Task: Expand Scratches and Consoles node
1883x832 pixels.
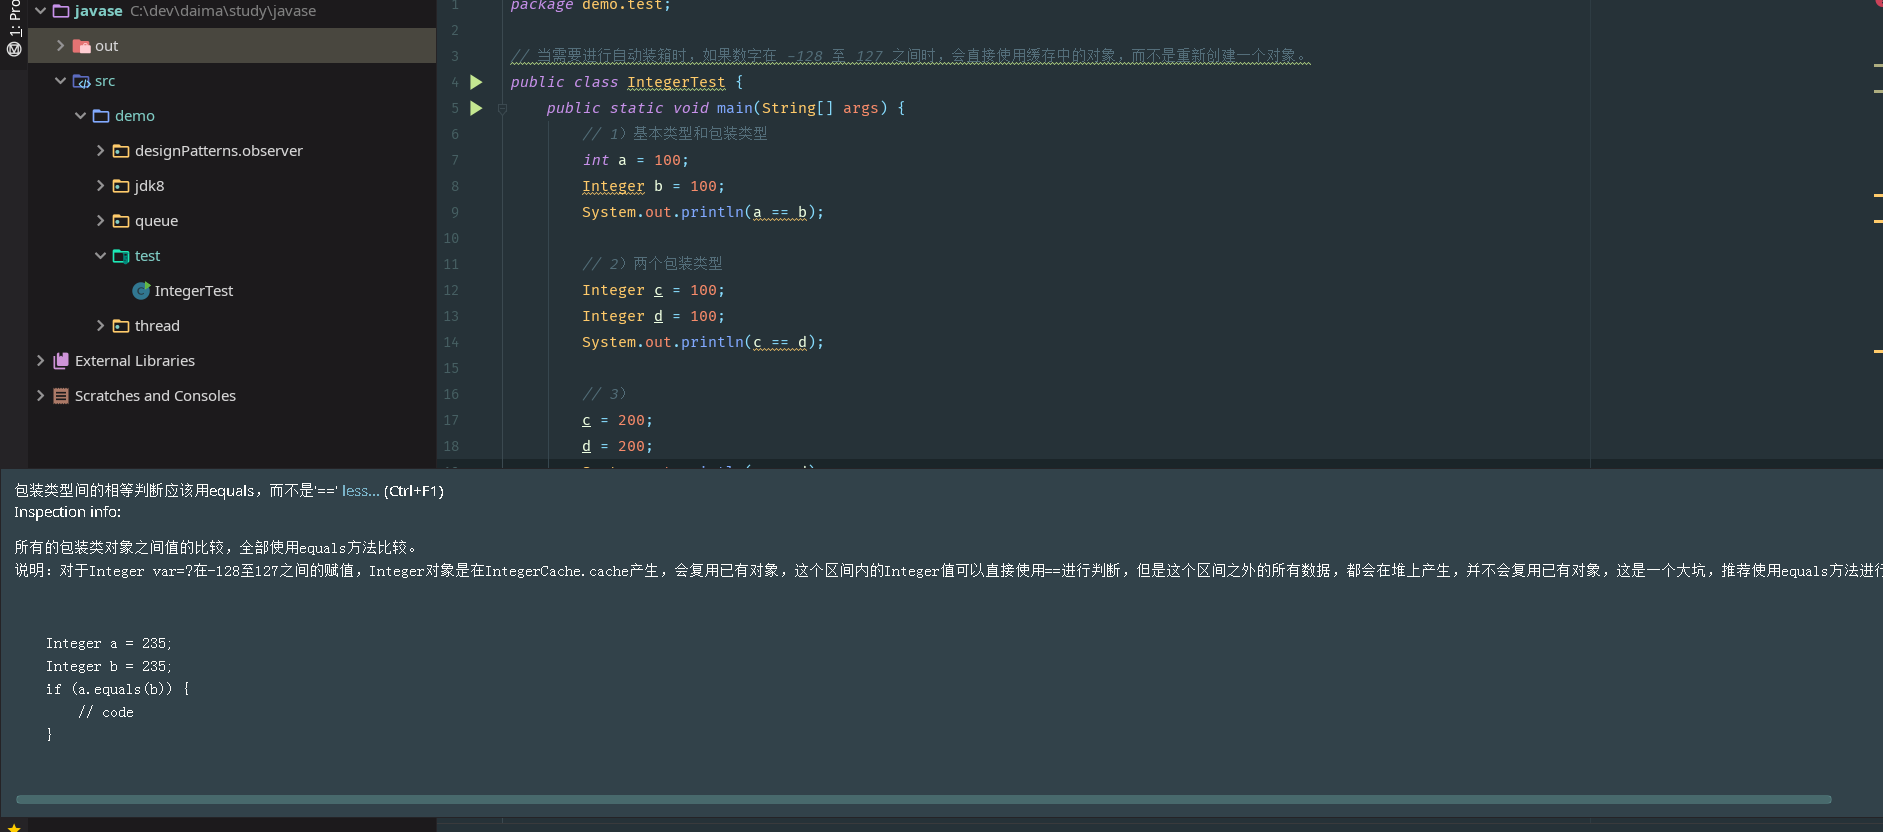Action: 40,396
